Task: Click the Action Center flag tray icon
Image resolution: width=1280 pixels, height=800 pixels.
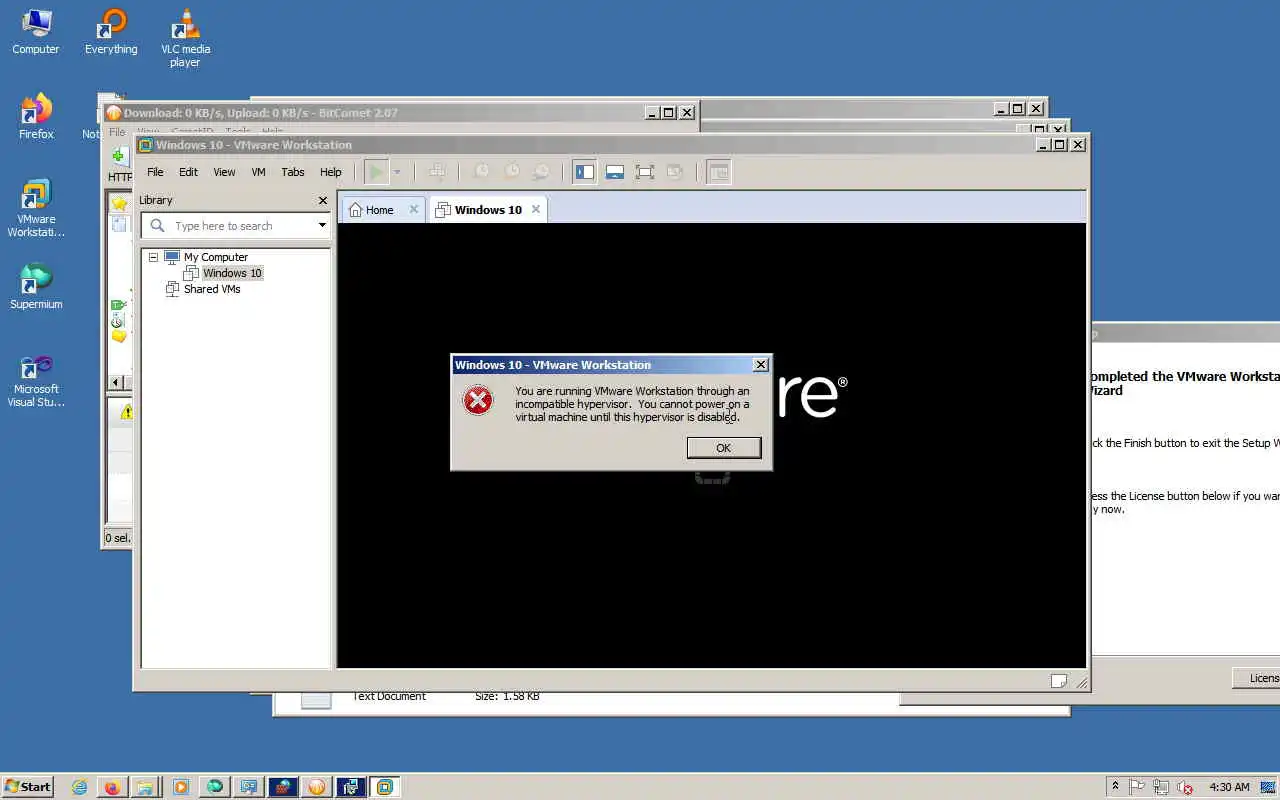Action: 1137,787
